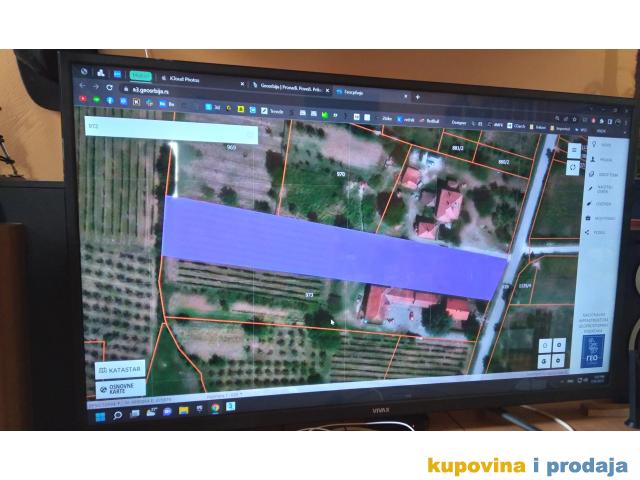Click parcel search field showing 972
Image resolution: width=640 pixels, height=480 pixels.
pos(170,128)
